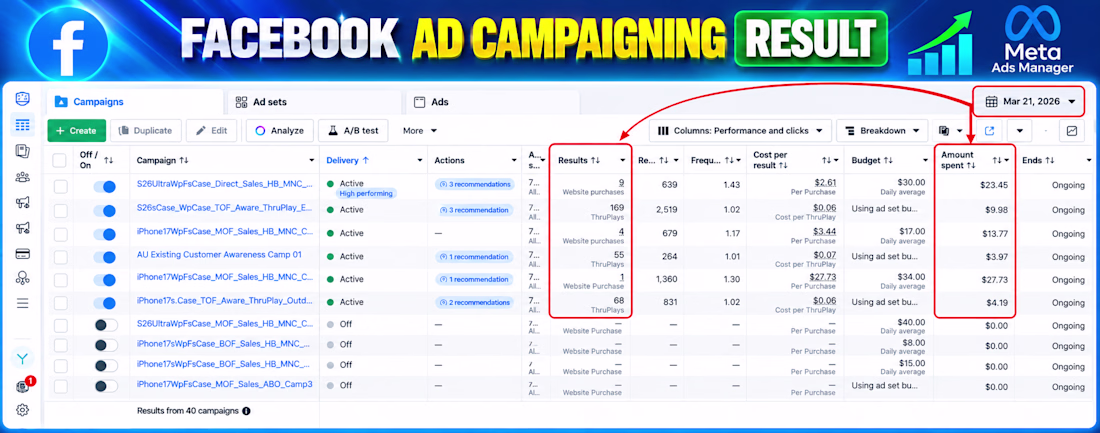
Task: Click the Duplicate button
Action: point(146,131)
